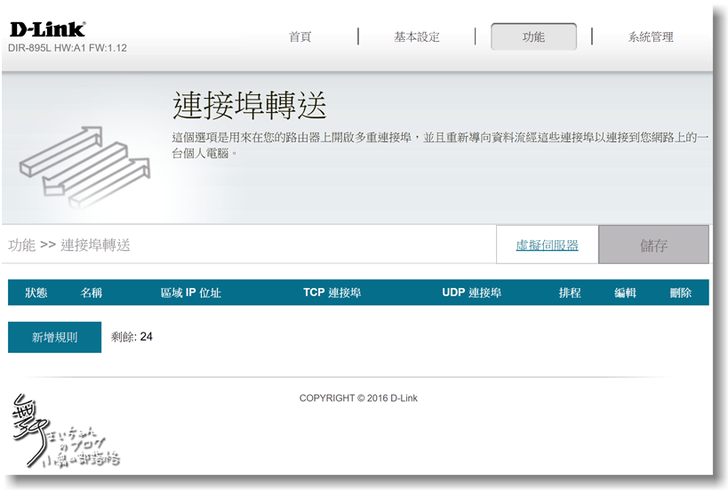Viewport: 728px width, 490px height.
Task: Click the UDP 連接埠 column header
Action: pyautogui.click(x=471, y=293)
